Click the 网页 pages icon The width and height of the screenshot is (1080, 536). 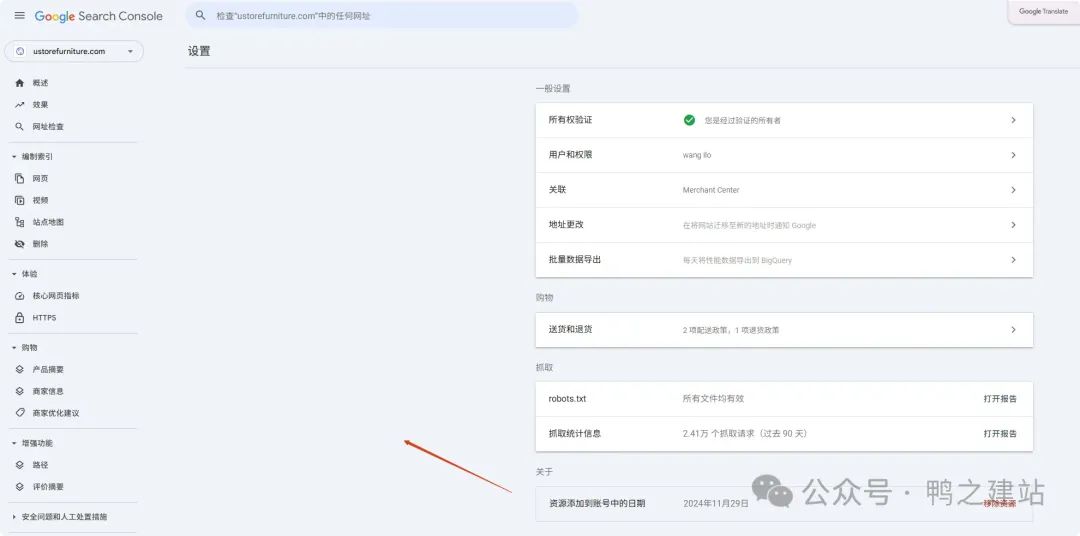pyautogui.click(x=19, y=178)
